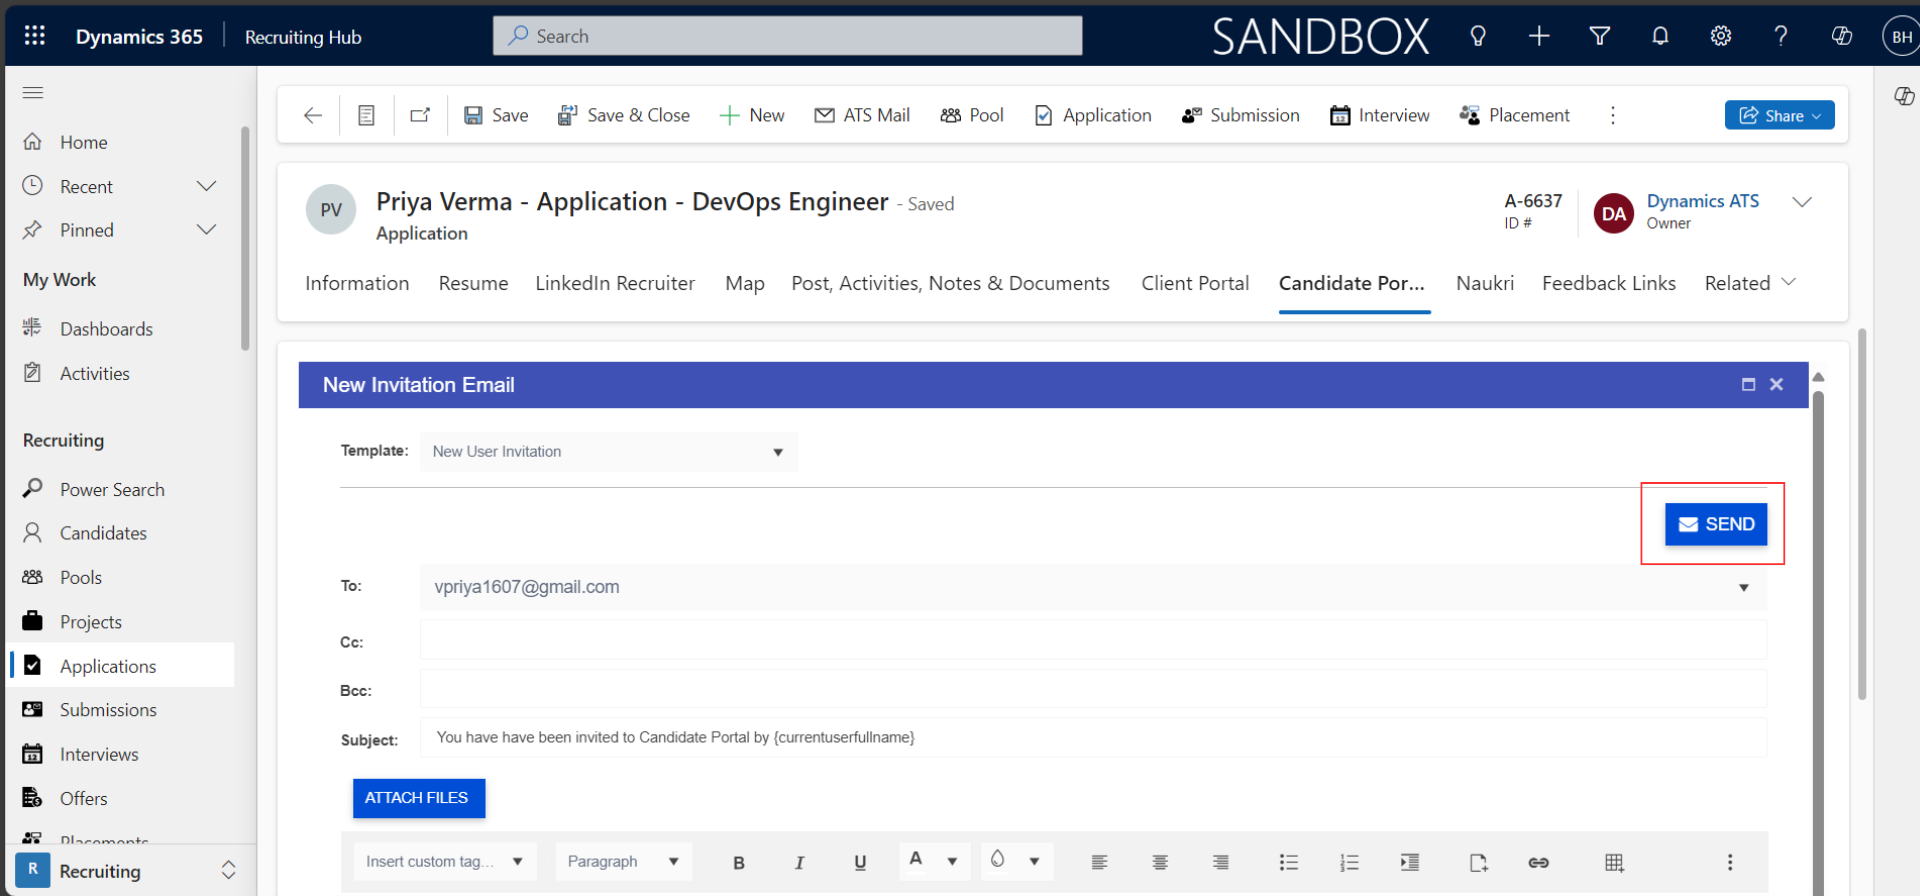Click the insert document icon in editor
Viewport: 1920px width, 896px height.
tap(1478, 862)
